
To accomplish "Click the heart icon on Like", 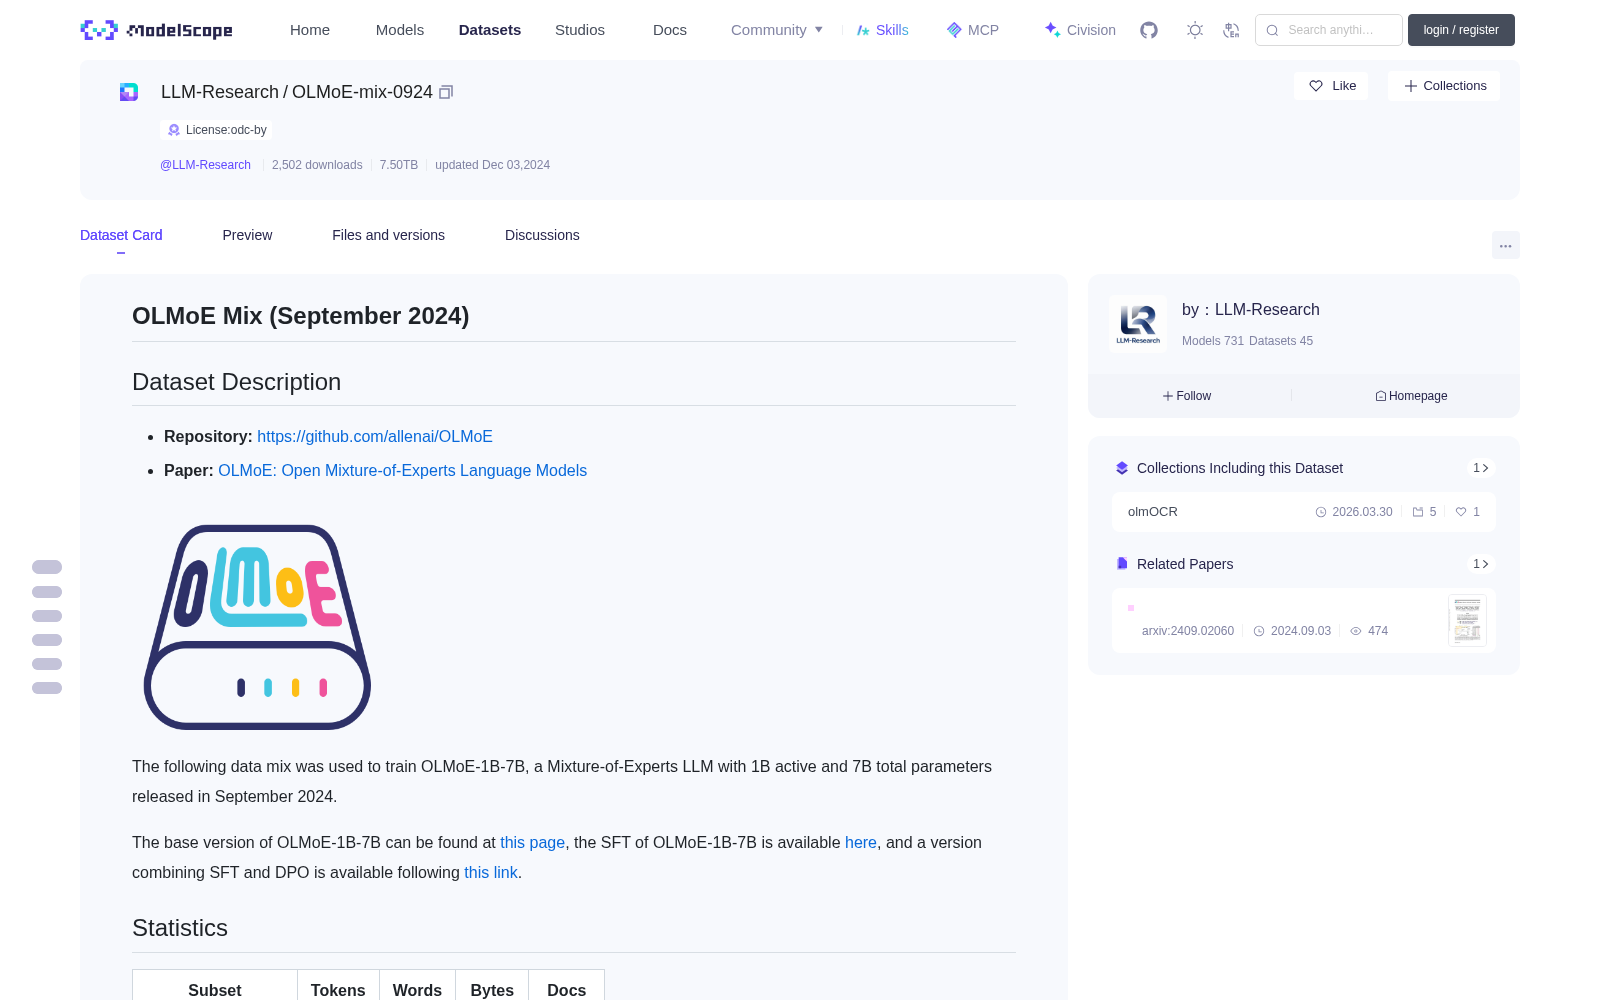I will pos(1316,86).
